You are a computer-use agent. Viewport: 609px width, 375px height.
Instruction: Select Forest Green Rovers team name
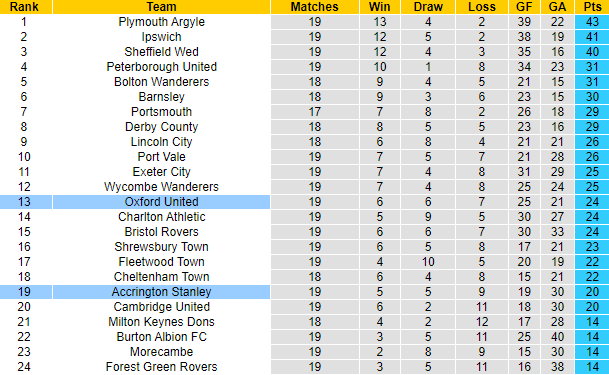(x=161, y=367)
